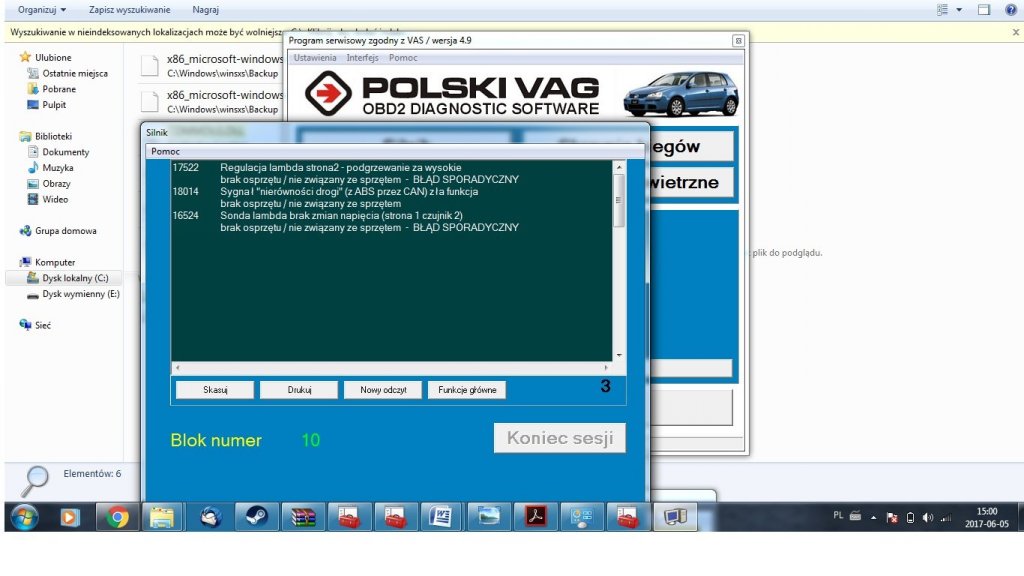Screen dimensions: 1024x576
Task: Dismiss the yellow search info bar
Action: tap(1016, 32)
